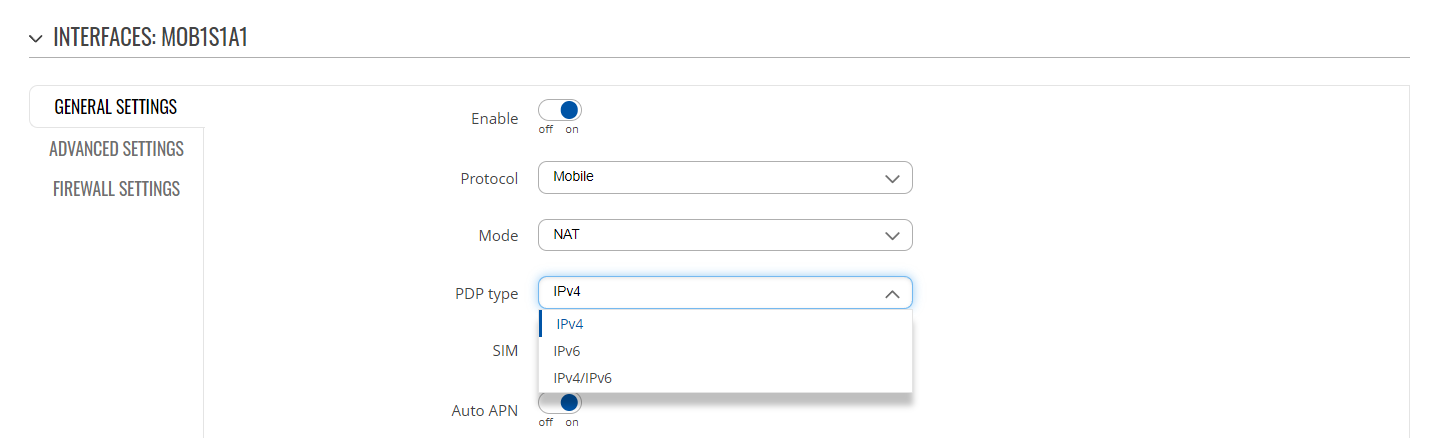Click the Mode dropdown chevron arrow
Screen dimensions: 1441x438
tap(892, 236)
